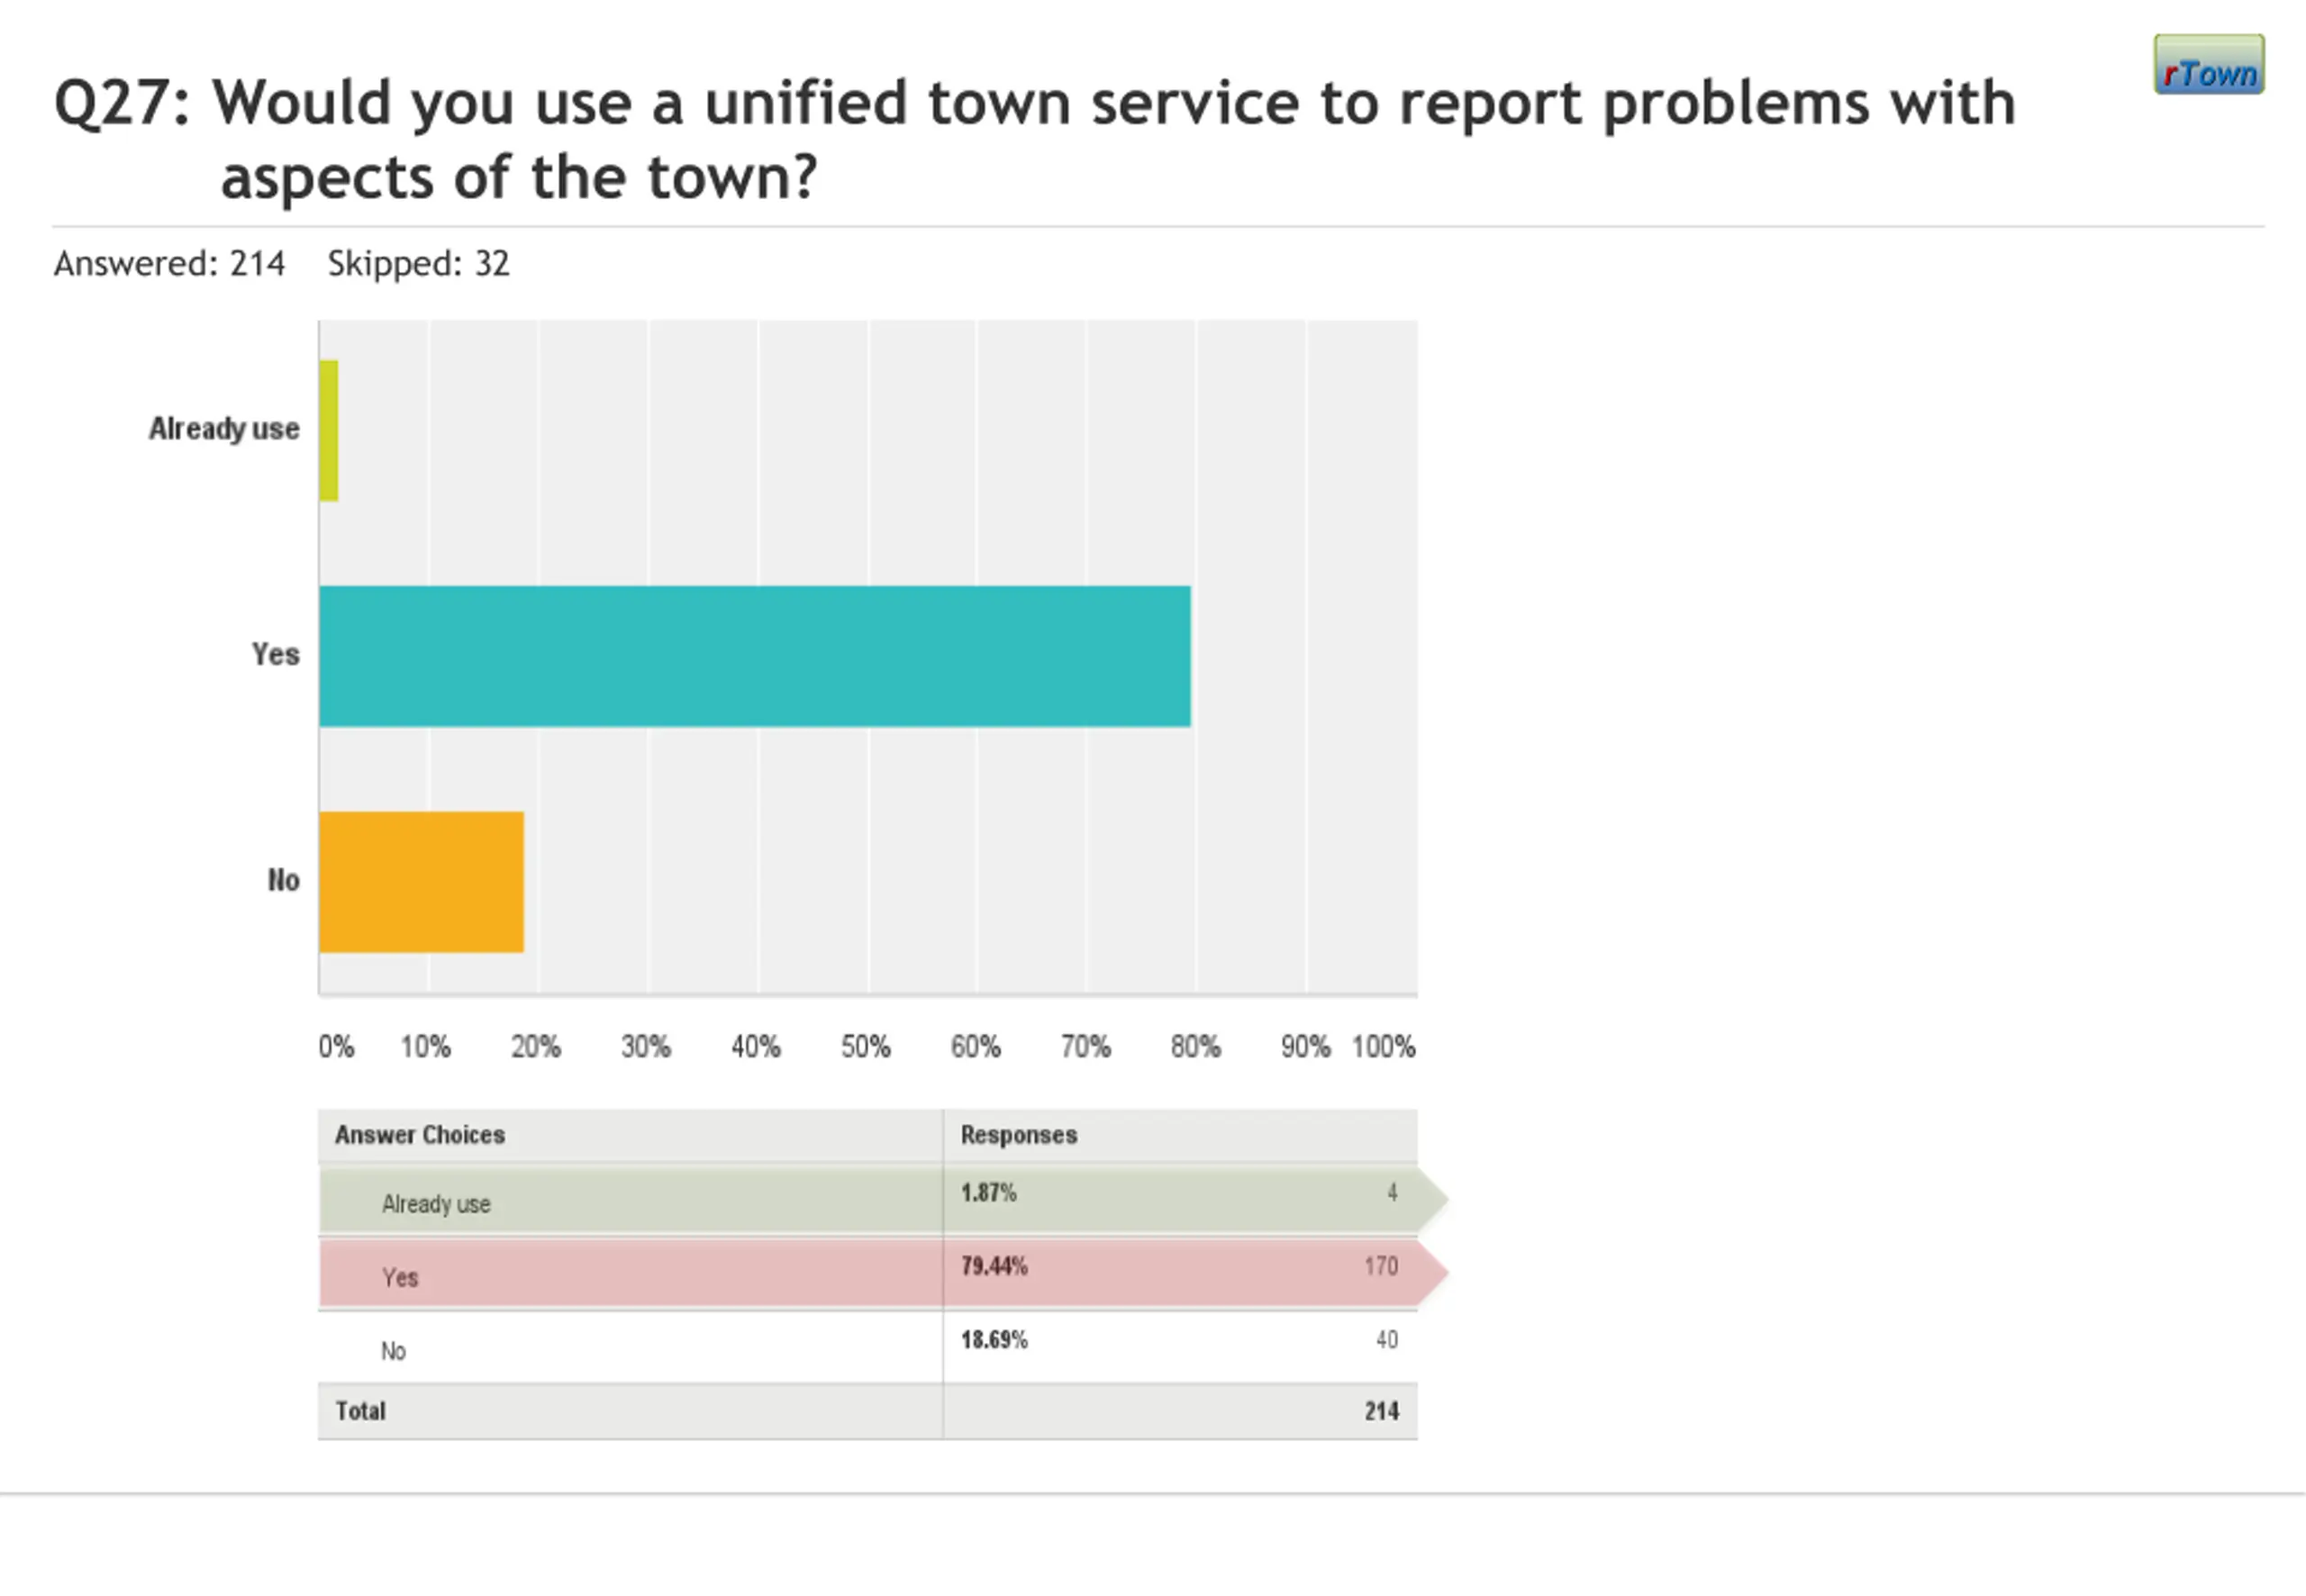This screenshot has width=2306, height=1596.
Task: Click the orange No bar
Action: 422,882
